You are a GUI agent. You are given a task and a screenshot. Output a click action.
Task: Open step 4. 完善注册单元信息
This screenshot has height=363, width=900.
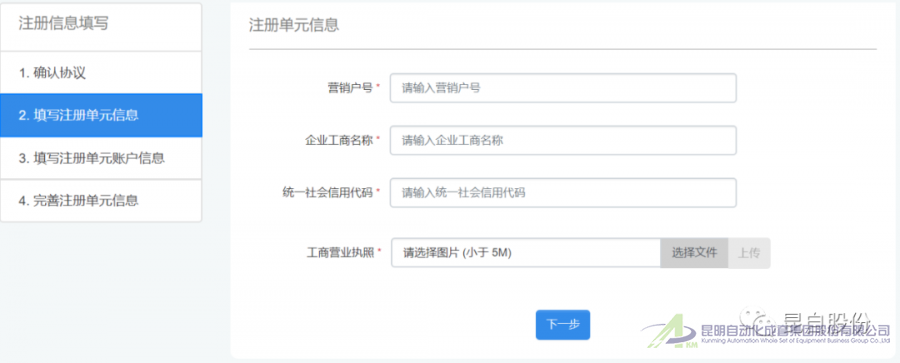click(101, 200)
